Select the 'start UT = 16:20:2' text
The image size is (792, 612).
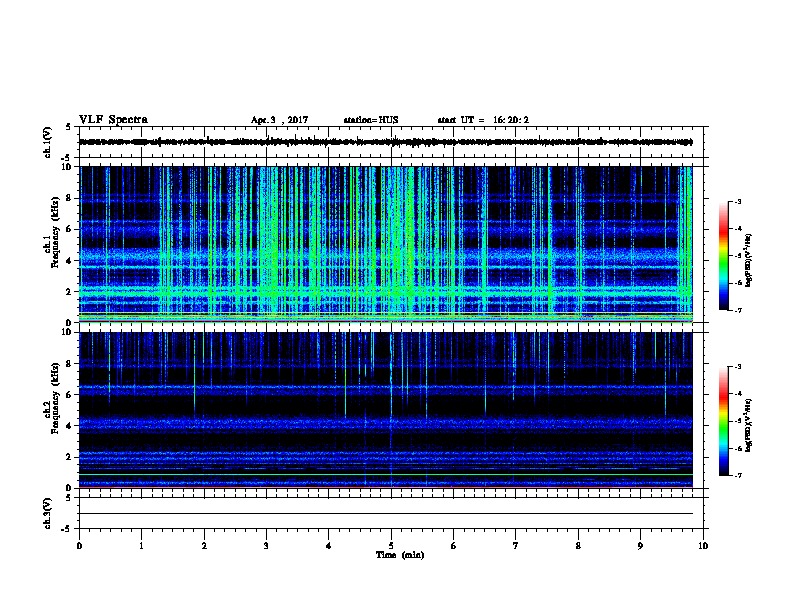tap(483, 120)
